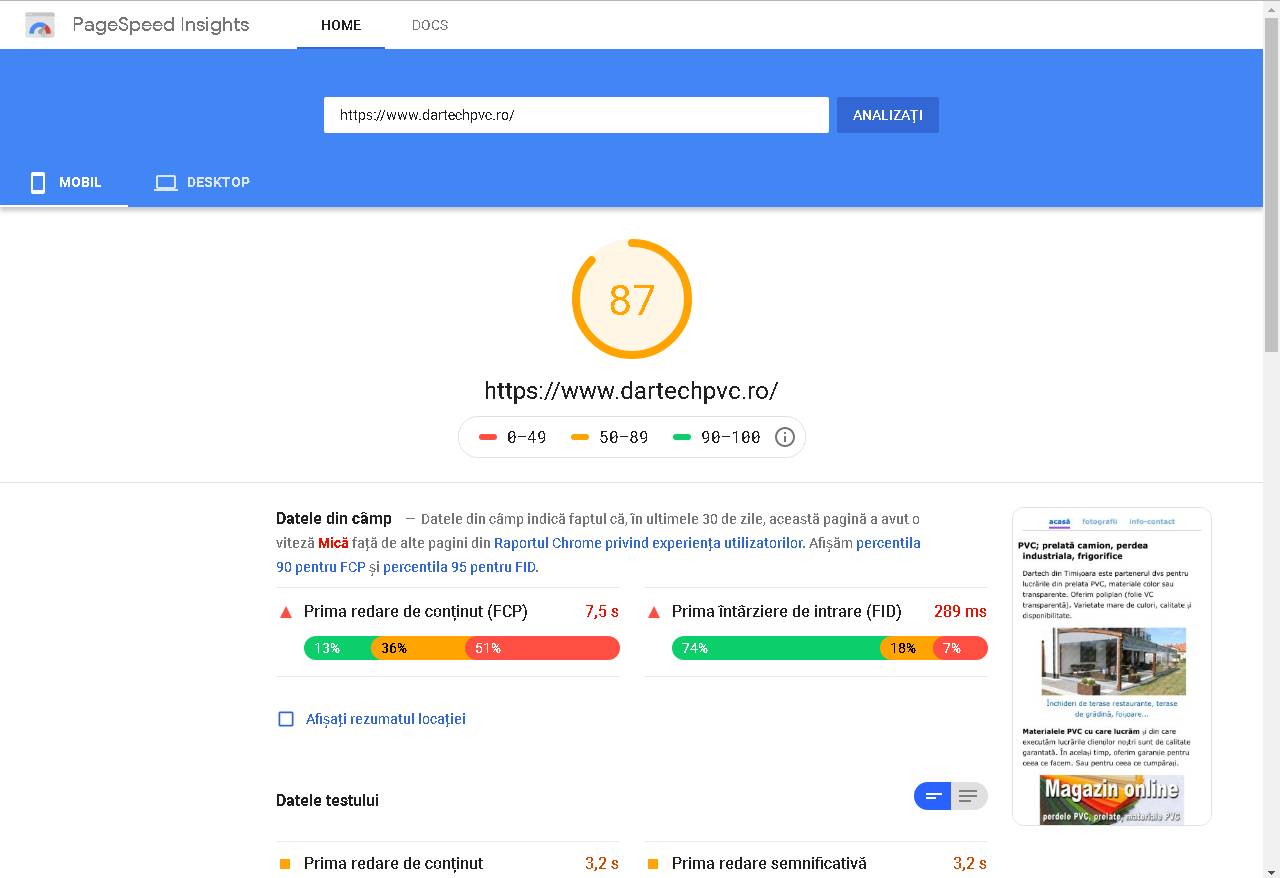This screenshot has height=878, width=1280.
Task: Click the 3,2 s value for Prima redare semnificativă
Action: click(x=970, y=863)
